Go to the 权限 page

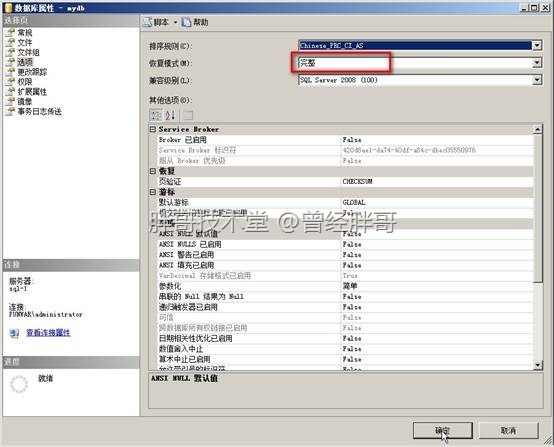pos(25,82)
